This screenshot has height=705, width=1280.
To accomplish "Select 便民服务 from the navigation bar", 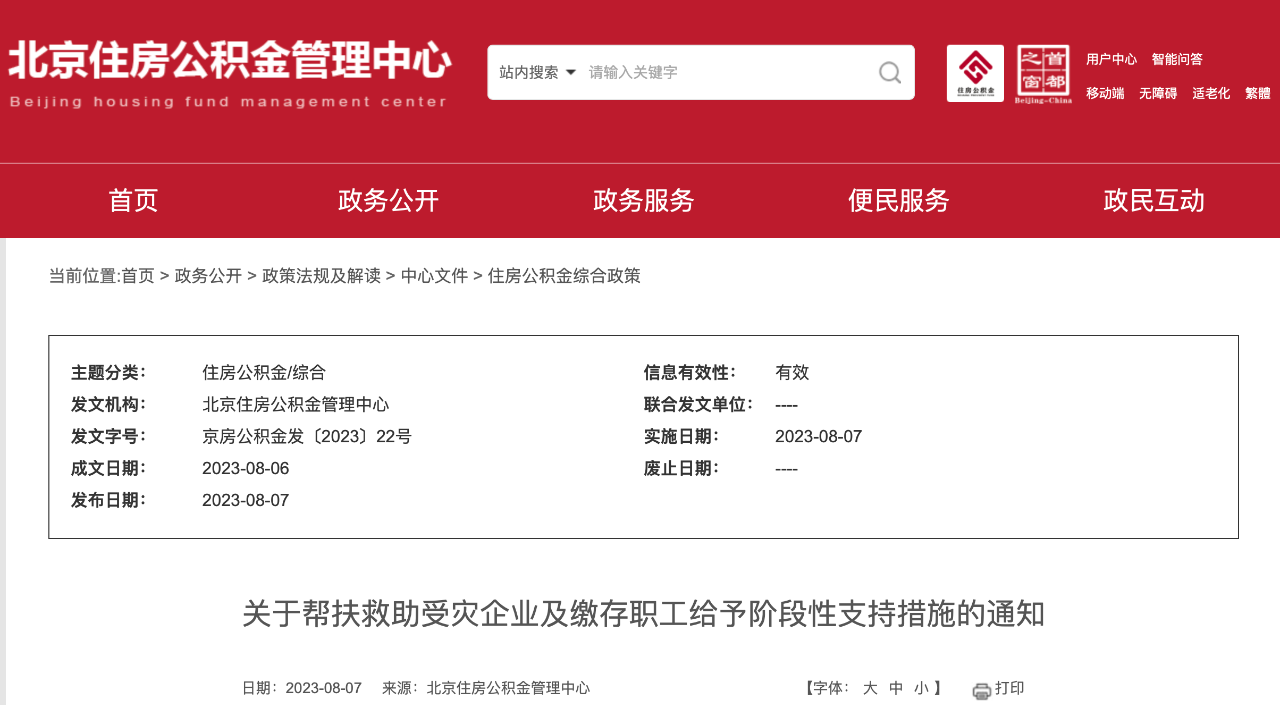I will tap(898, 201).
